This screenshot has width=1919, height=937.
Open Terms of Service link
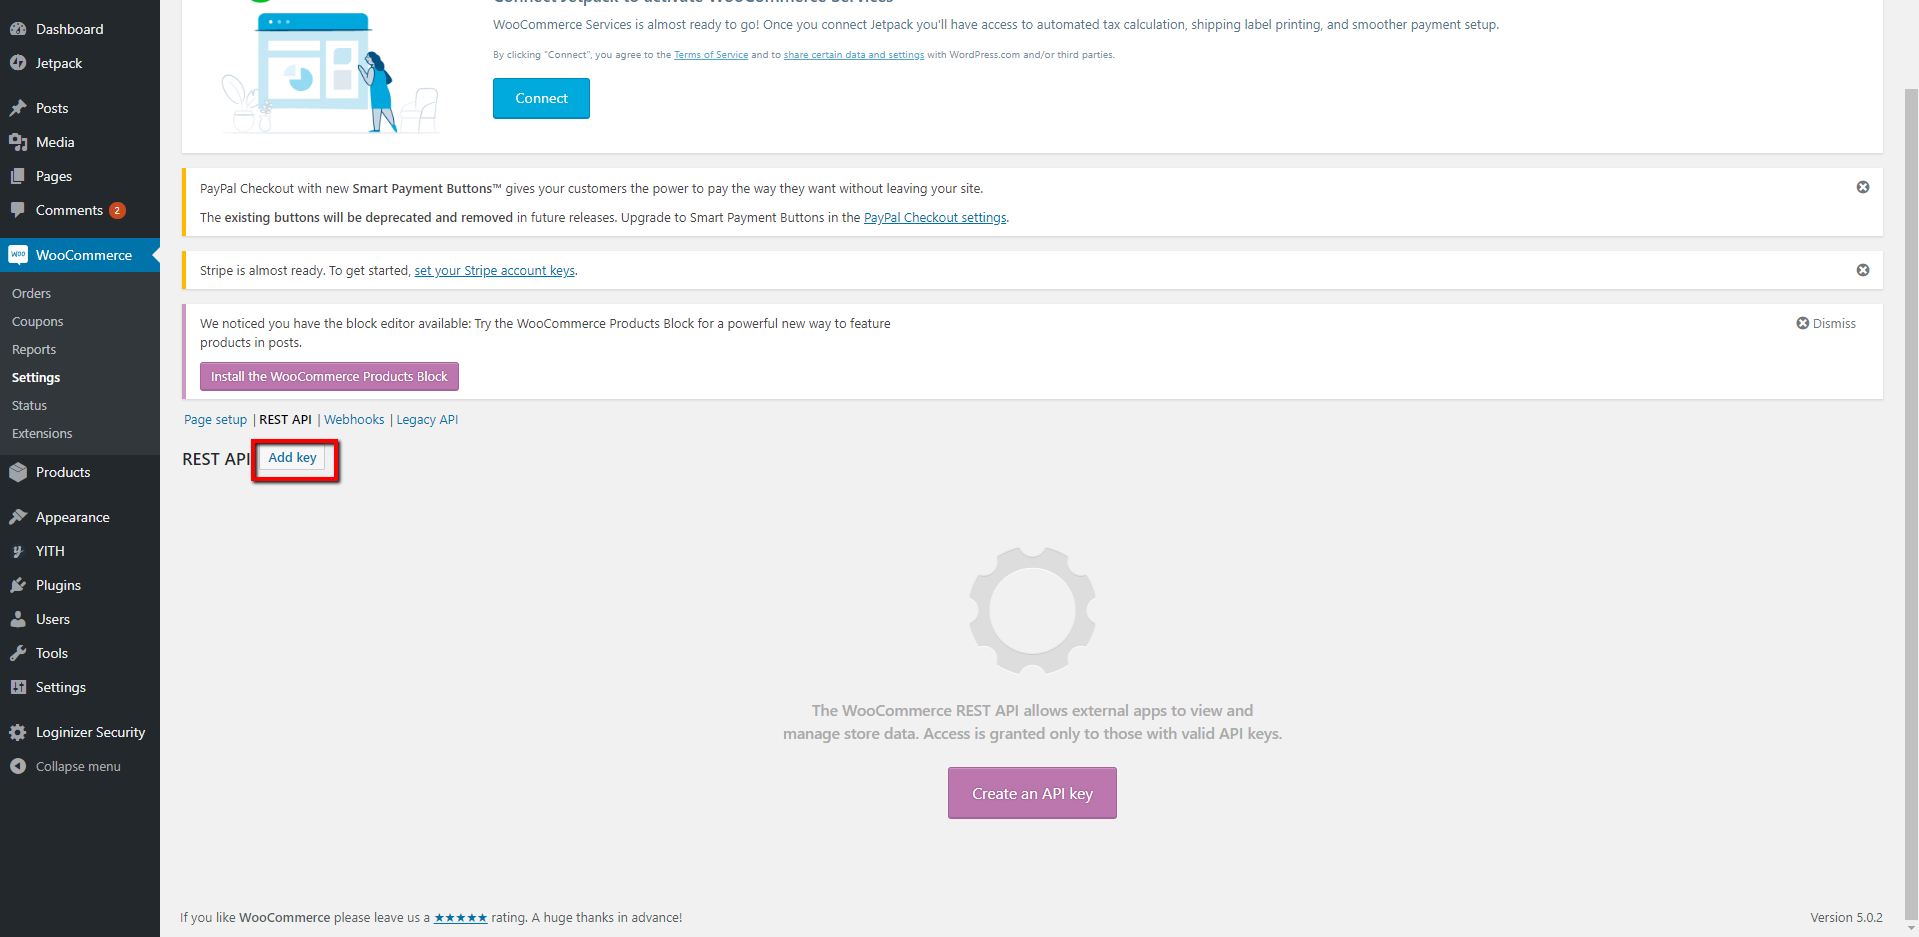711,55
